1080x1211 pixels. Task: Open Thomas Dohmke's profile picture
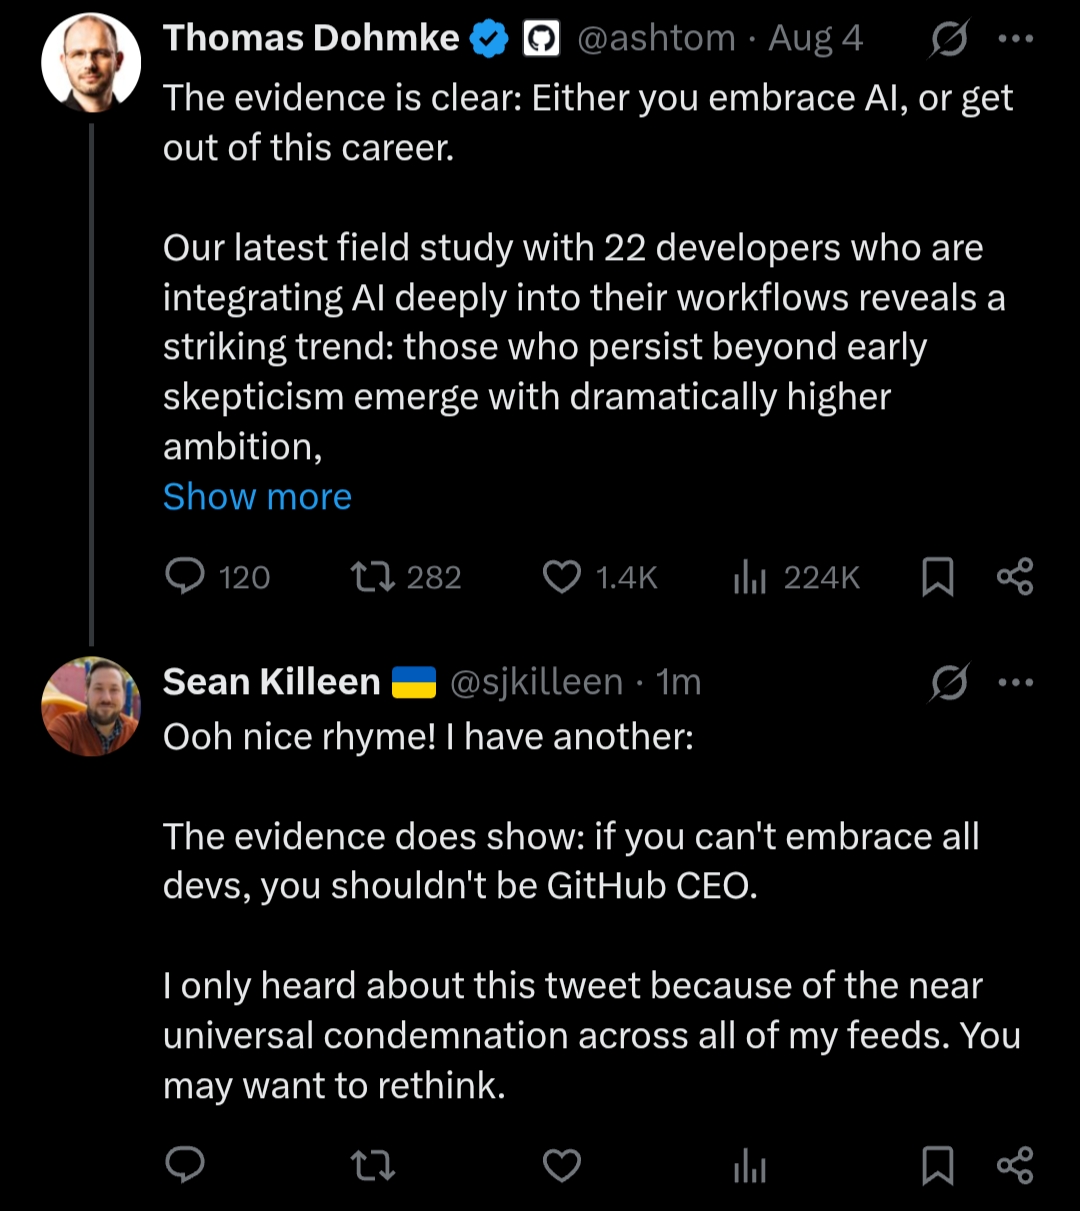[91, 62]
